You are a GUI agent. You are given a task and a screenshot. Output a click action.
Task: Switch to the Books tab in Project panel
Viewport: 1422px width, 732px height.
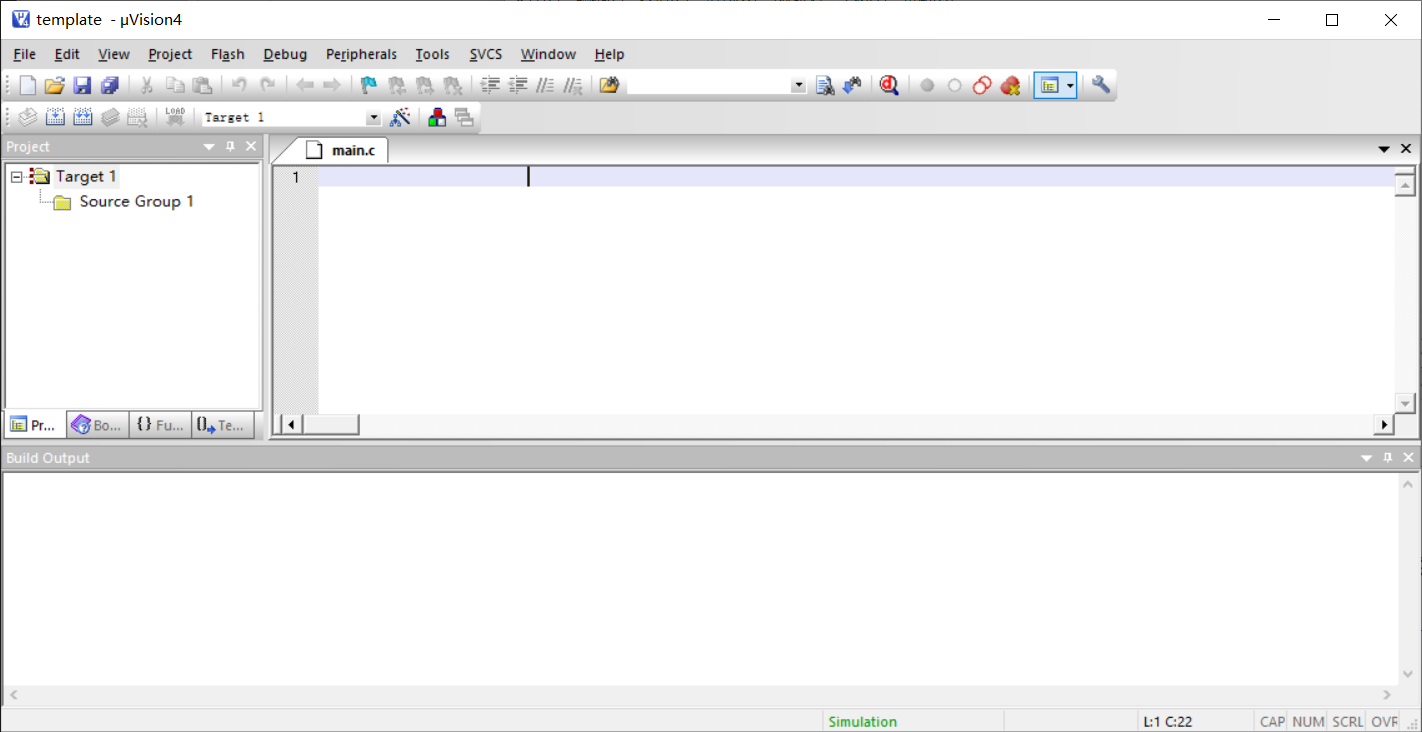(97, 425)
